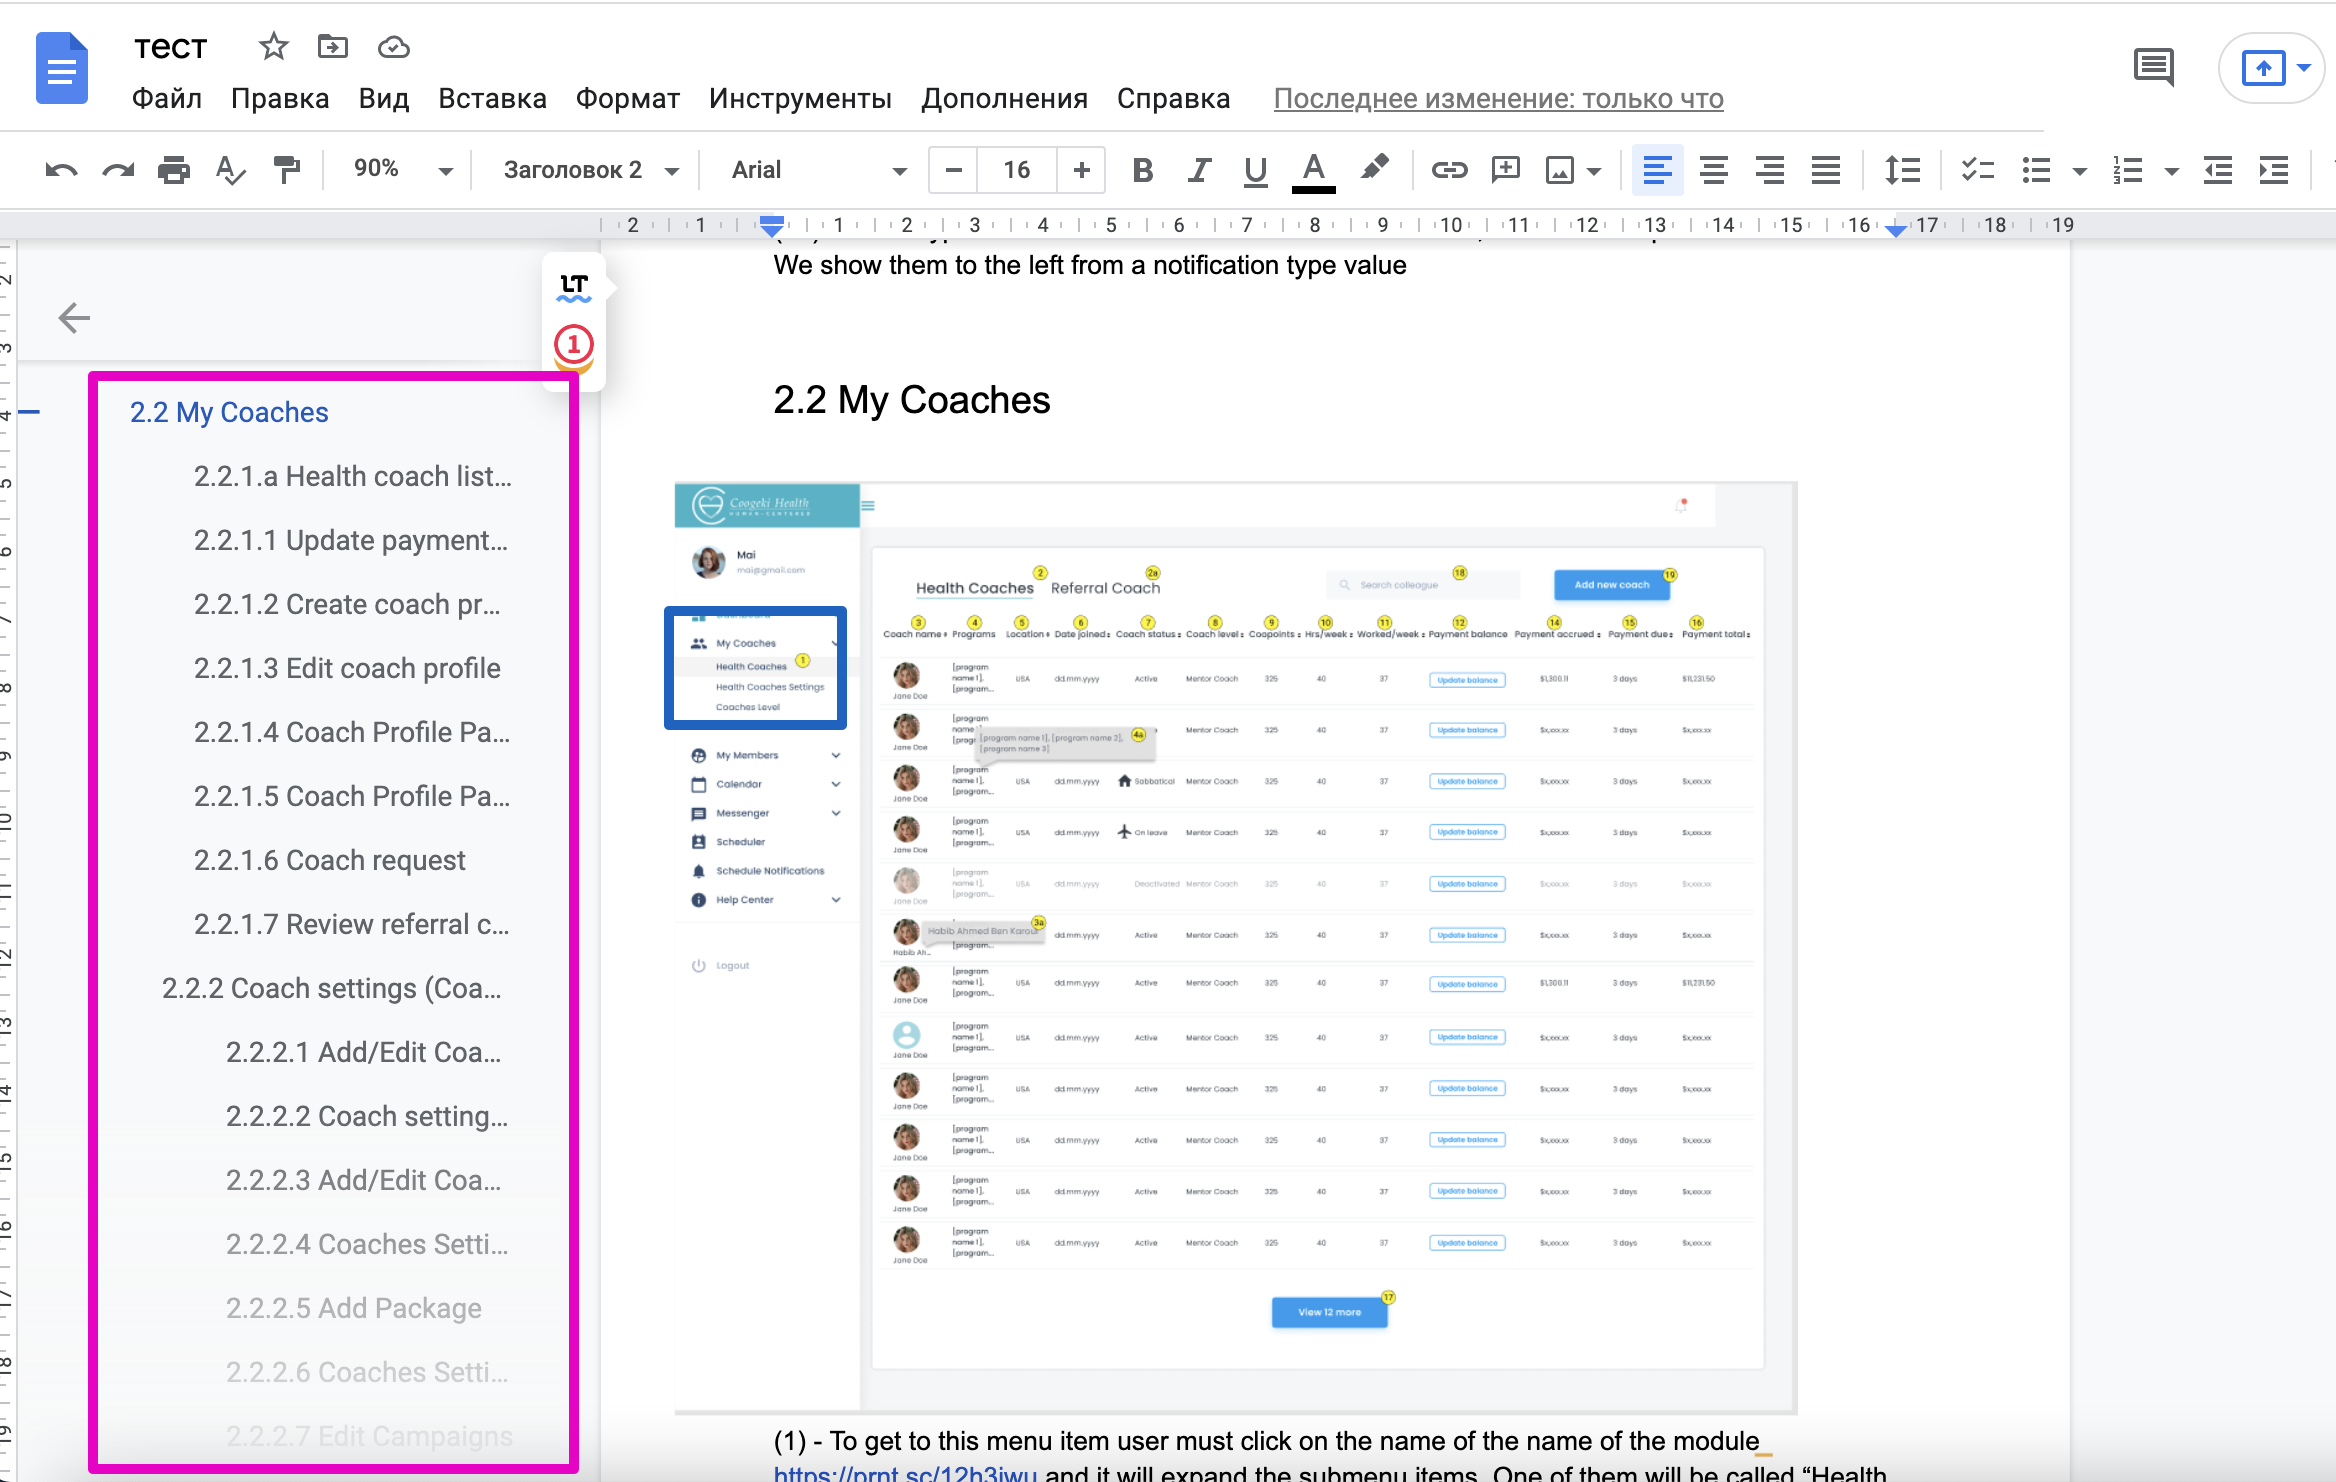The width and height of the screenshot is (2336, 1482).
Task: Open grammar issue count badge
Action: tap(574, 346)
